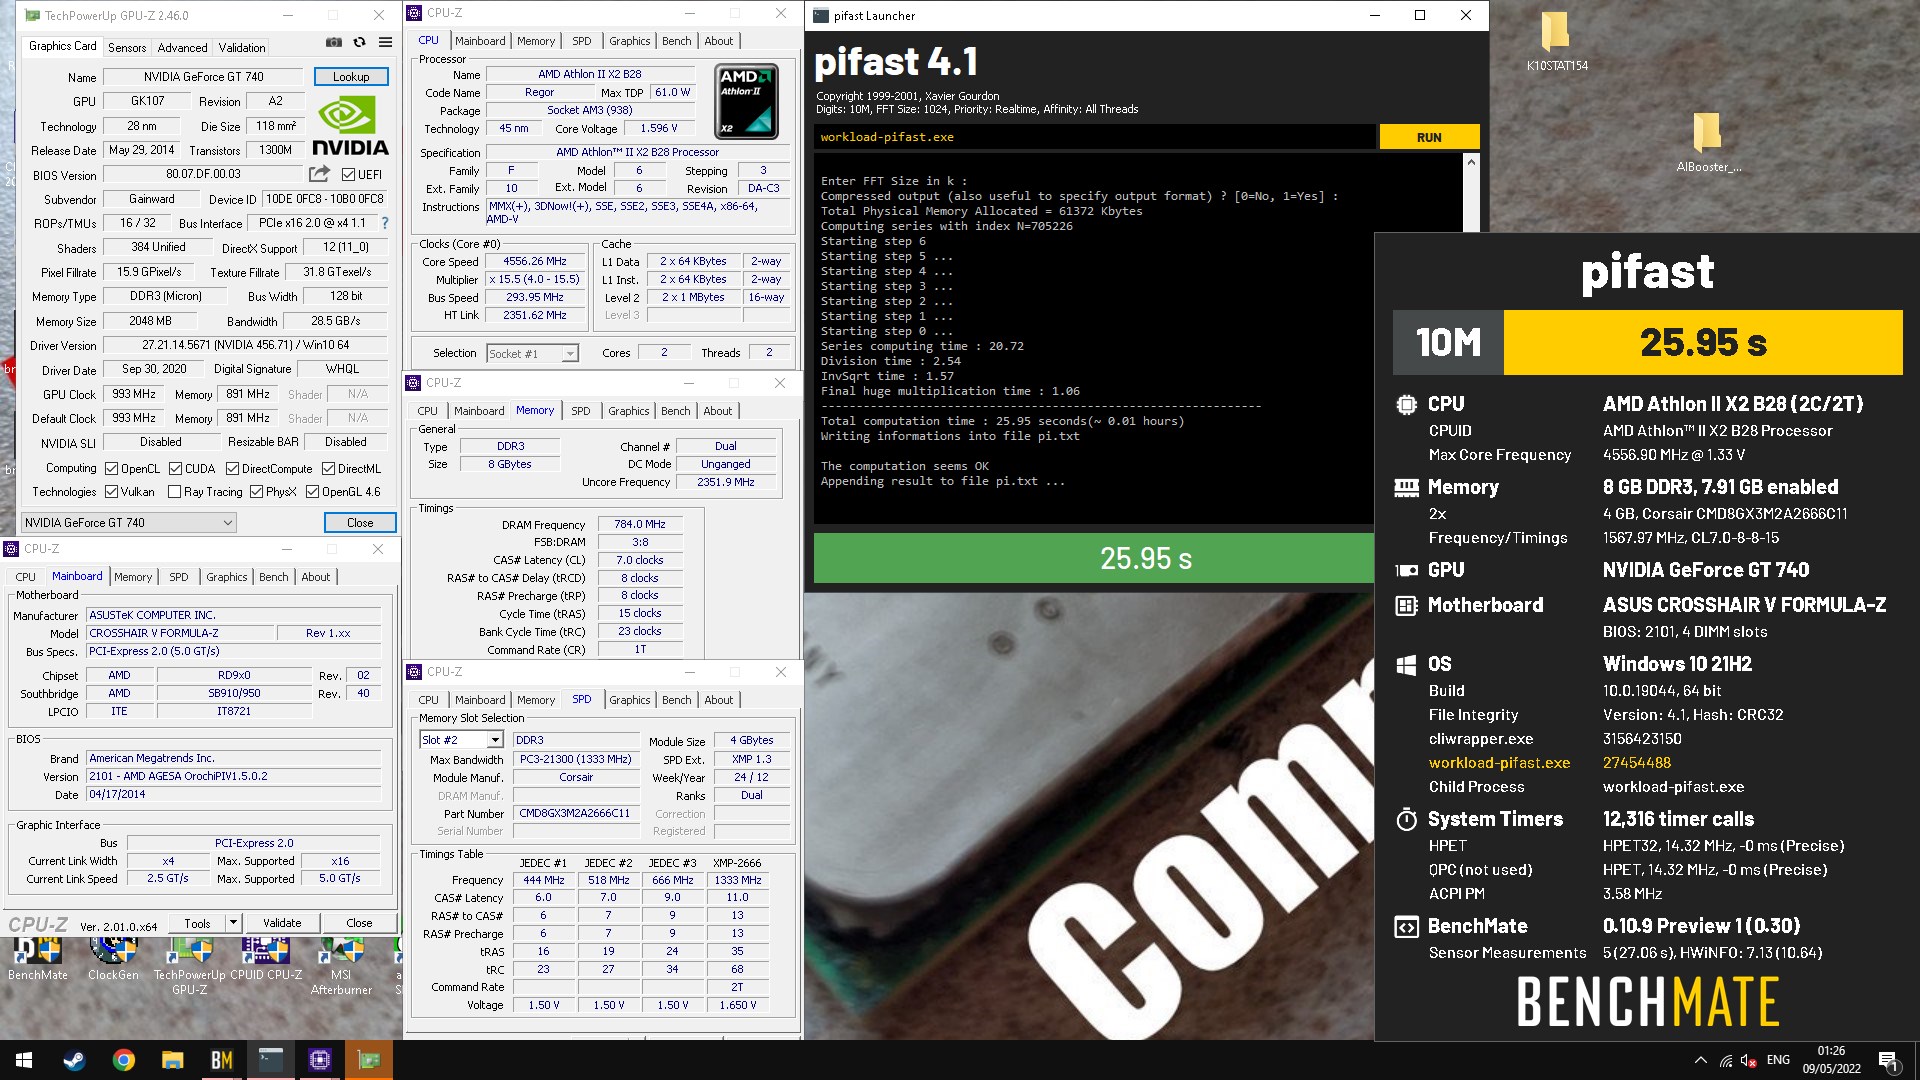Toggle the OpenCL checkbox
Screen dimensions: 1920x1080
coord(112,468)
